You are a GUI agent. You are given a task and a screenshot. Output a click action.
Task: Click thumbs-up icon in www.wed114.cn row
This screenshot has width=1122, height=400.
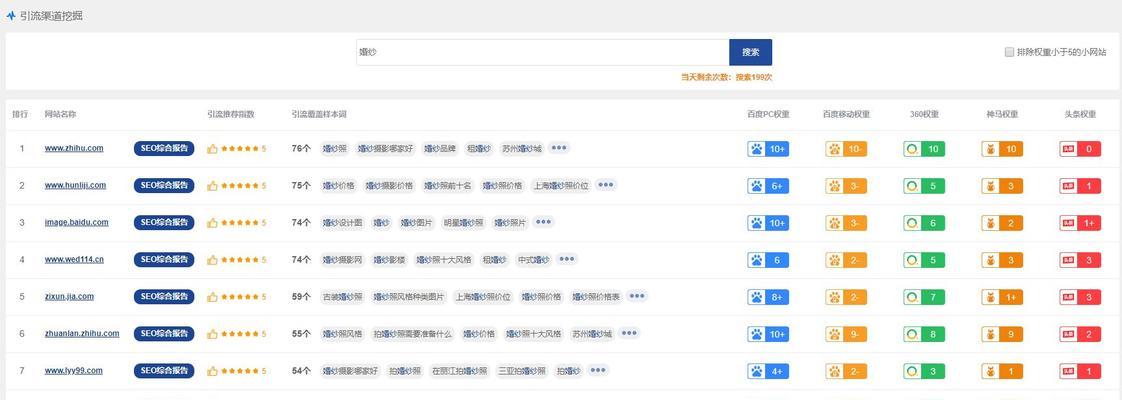[x=212, y=260]
